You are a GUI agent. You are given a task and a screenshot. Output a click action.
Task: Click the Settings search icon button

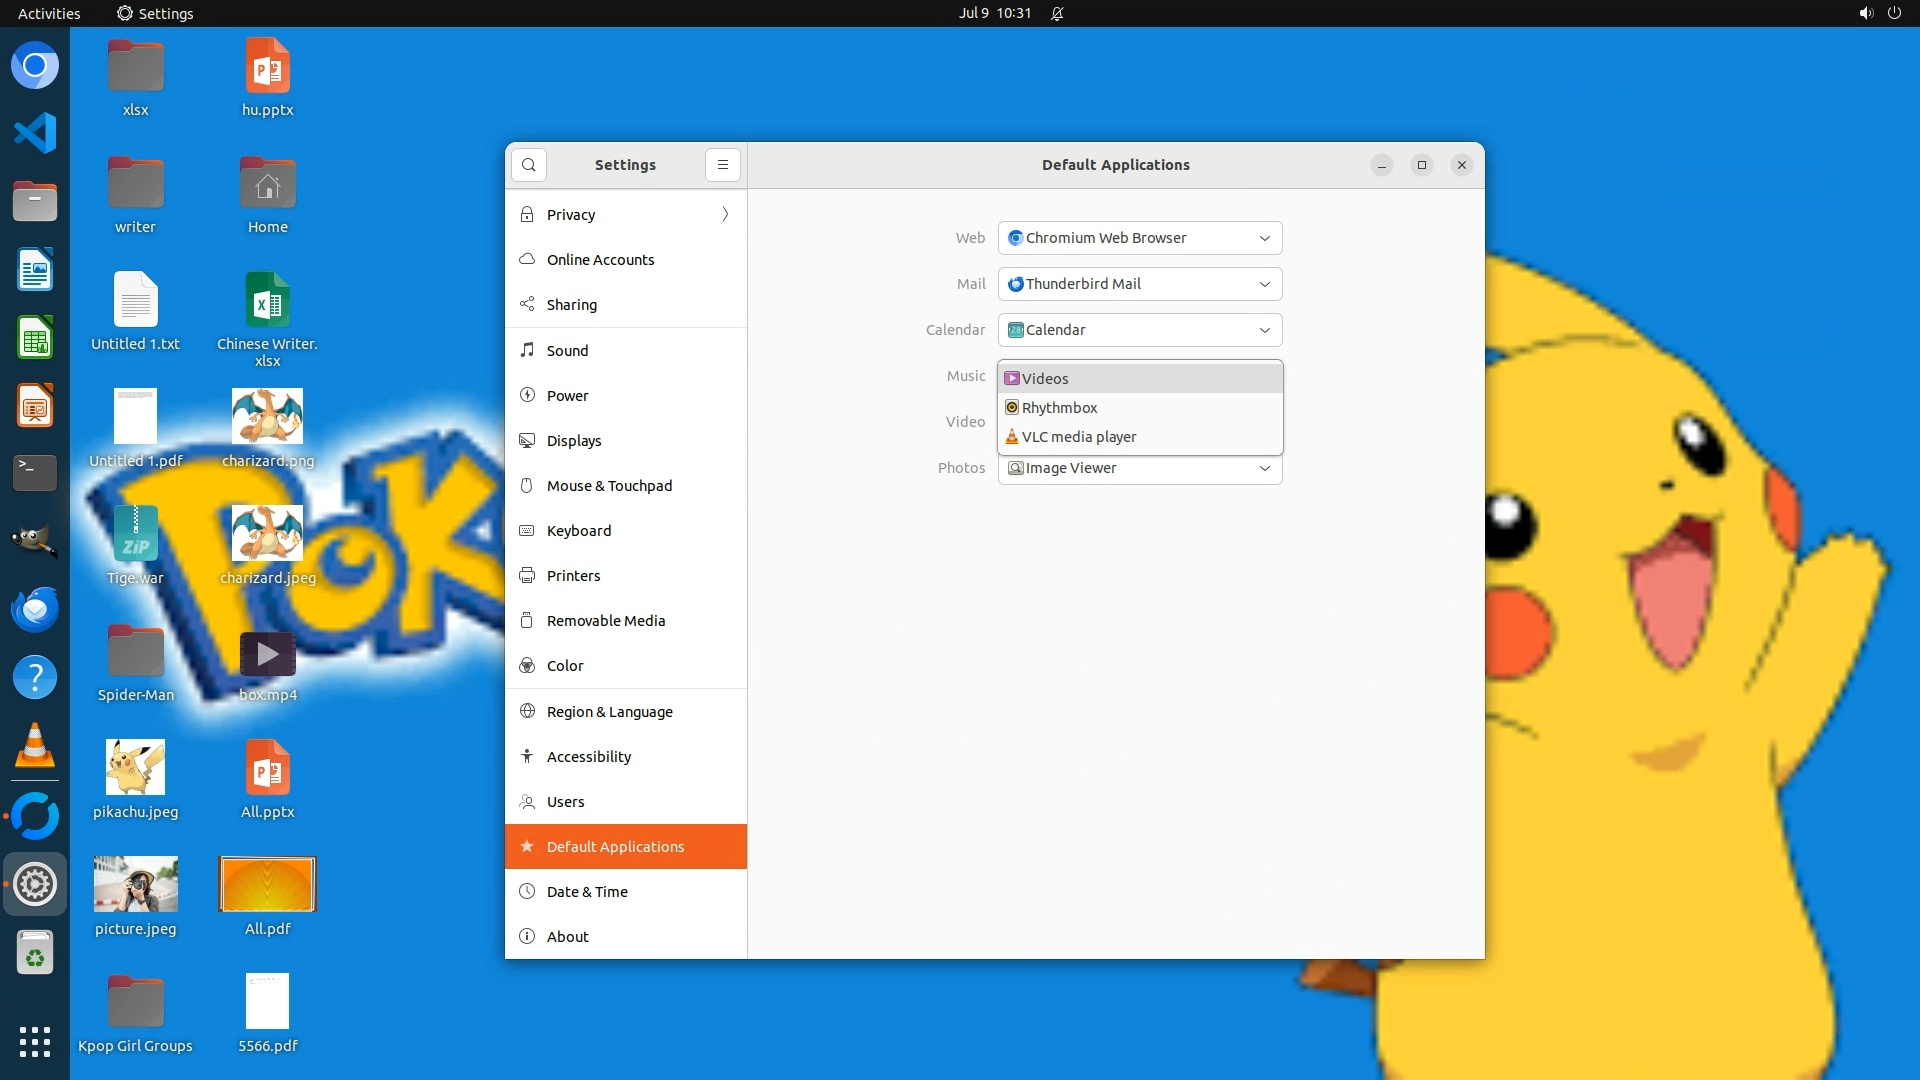point(528,165)
